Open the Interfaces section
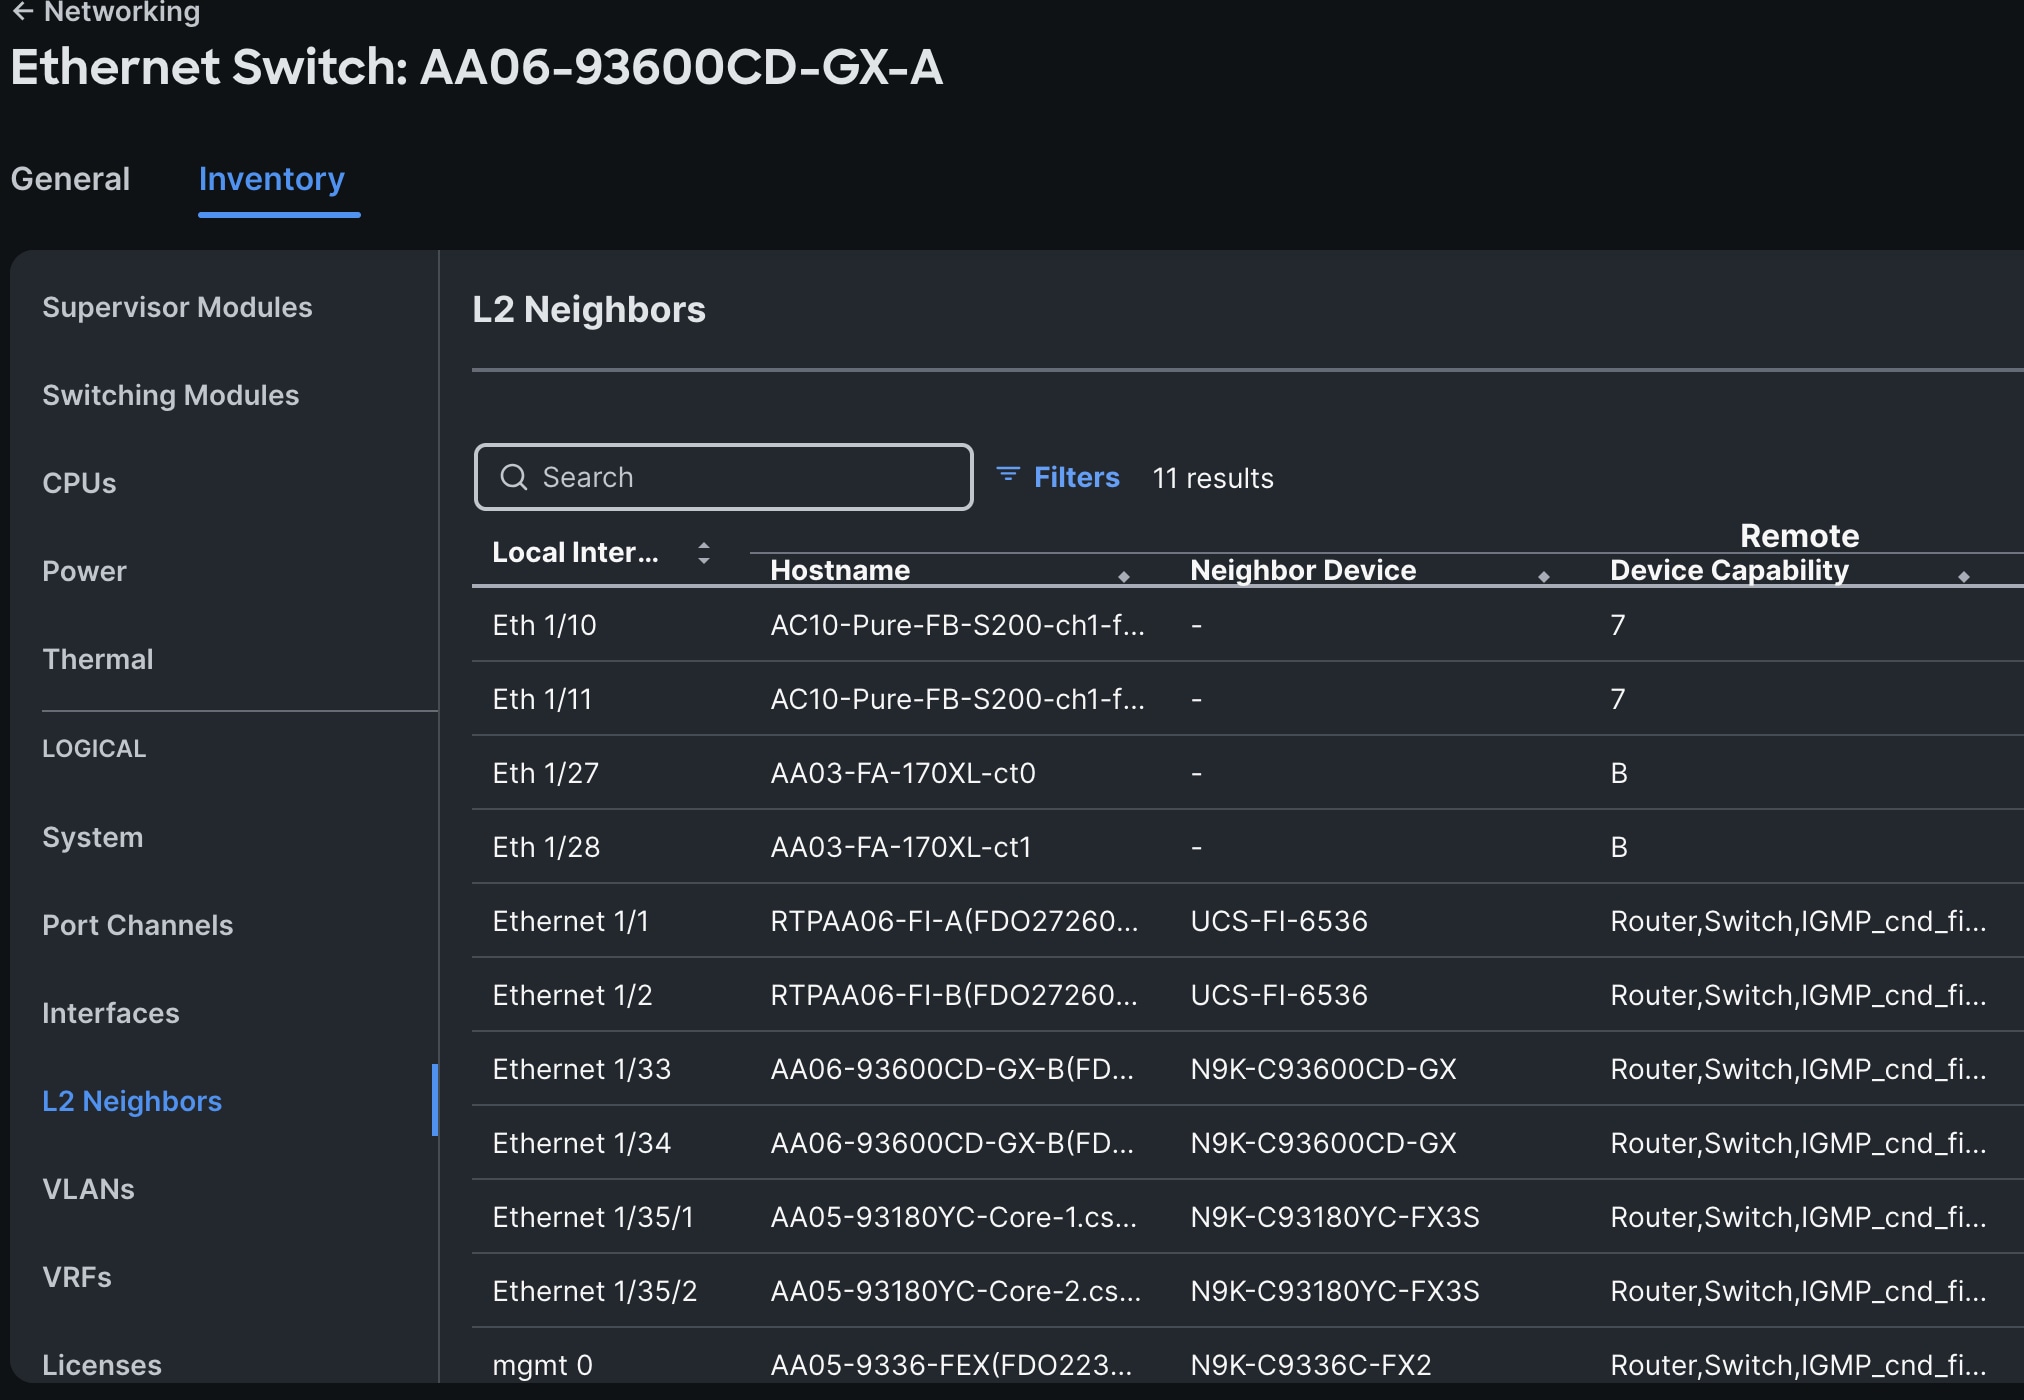Image resolution: width=2024 pixels, height=1400 pixels. (110, 1013)
